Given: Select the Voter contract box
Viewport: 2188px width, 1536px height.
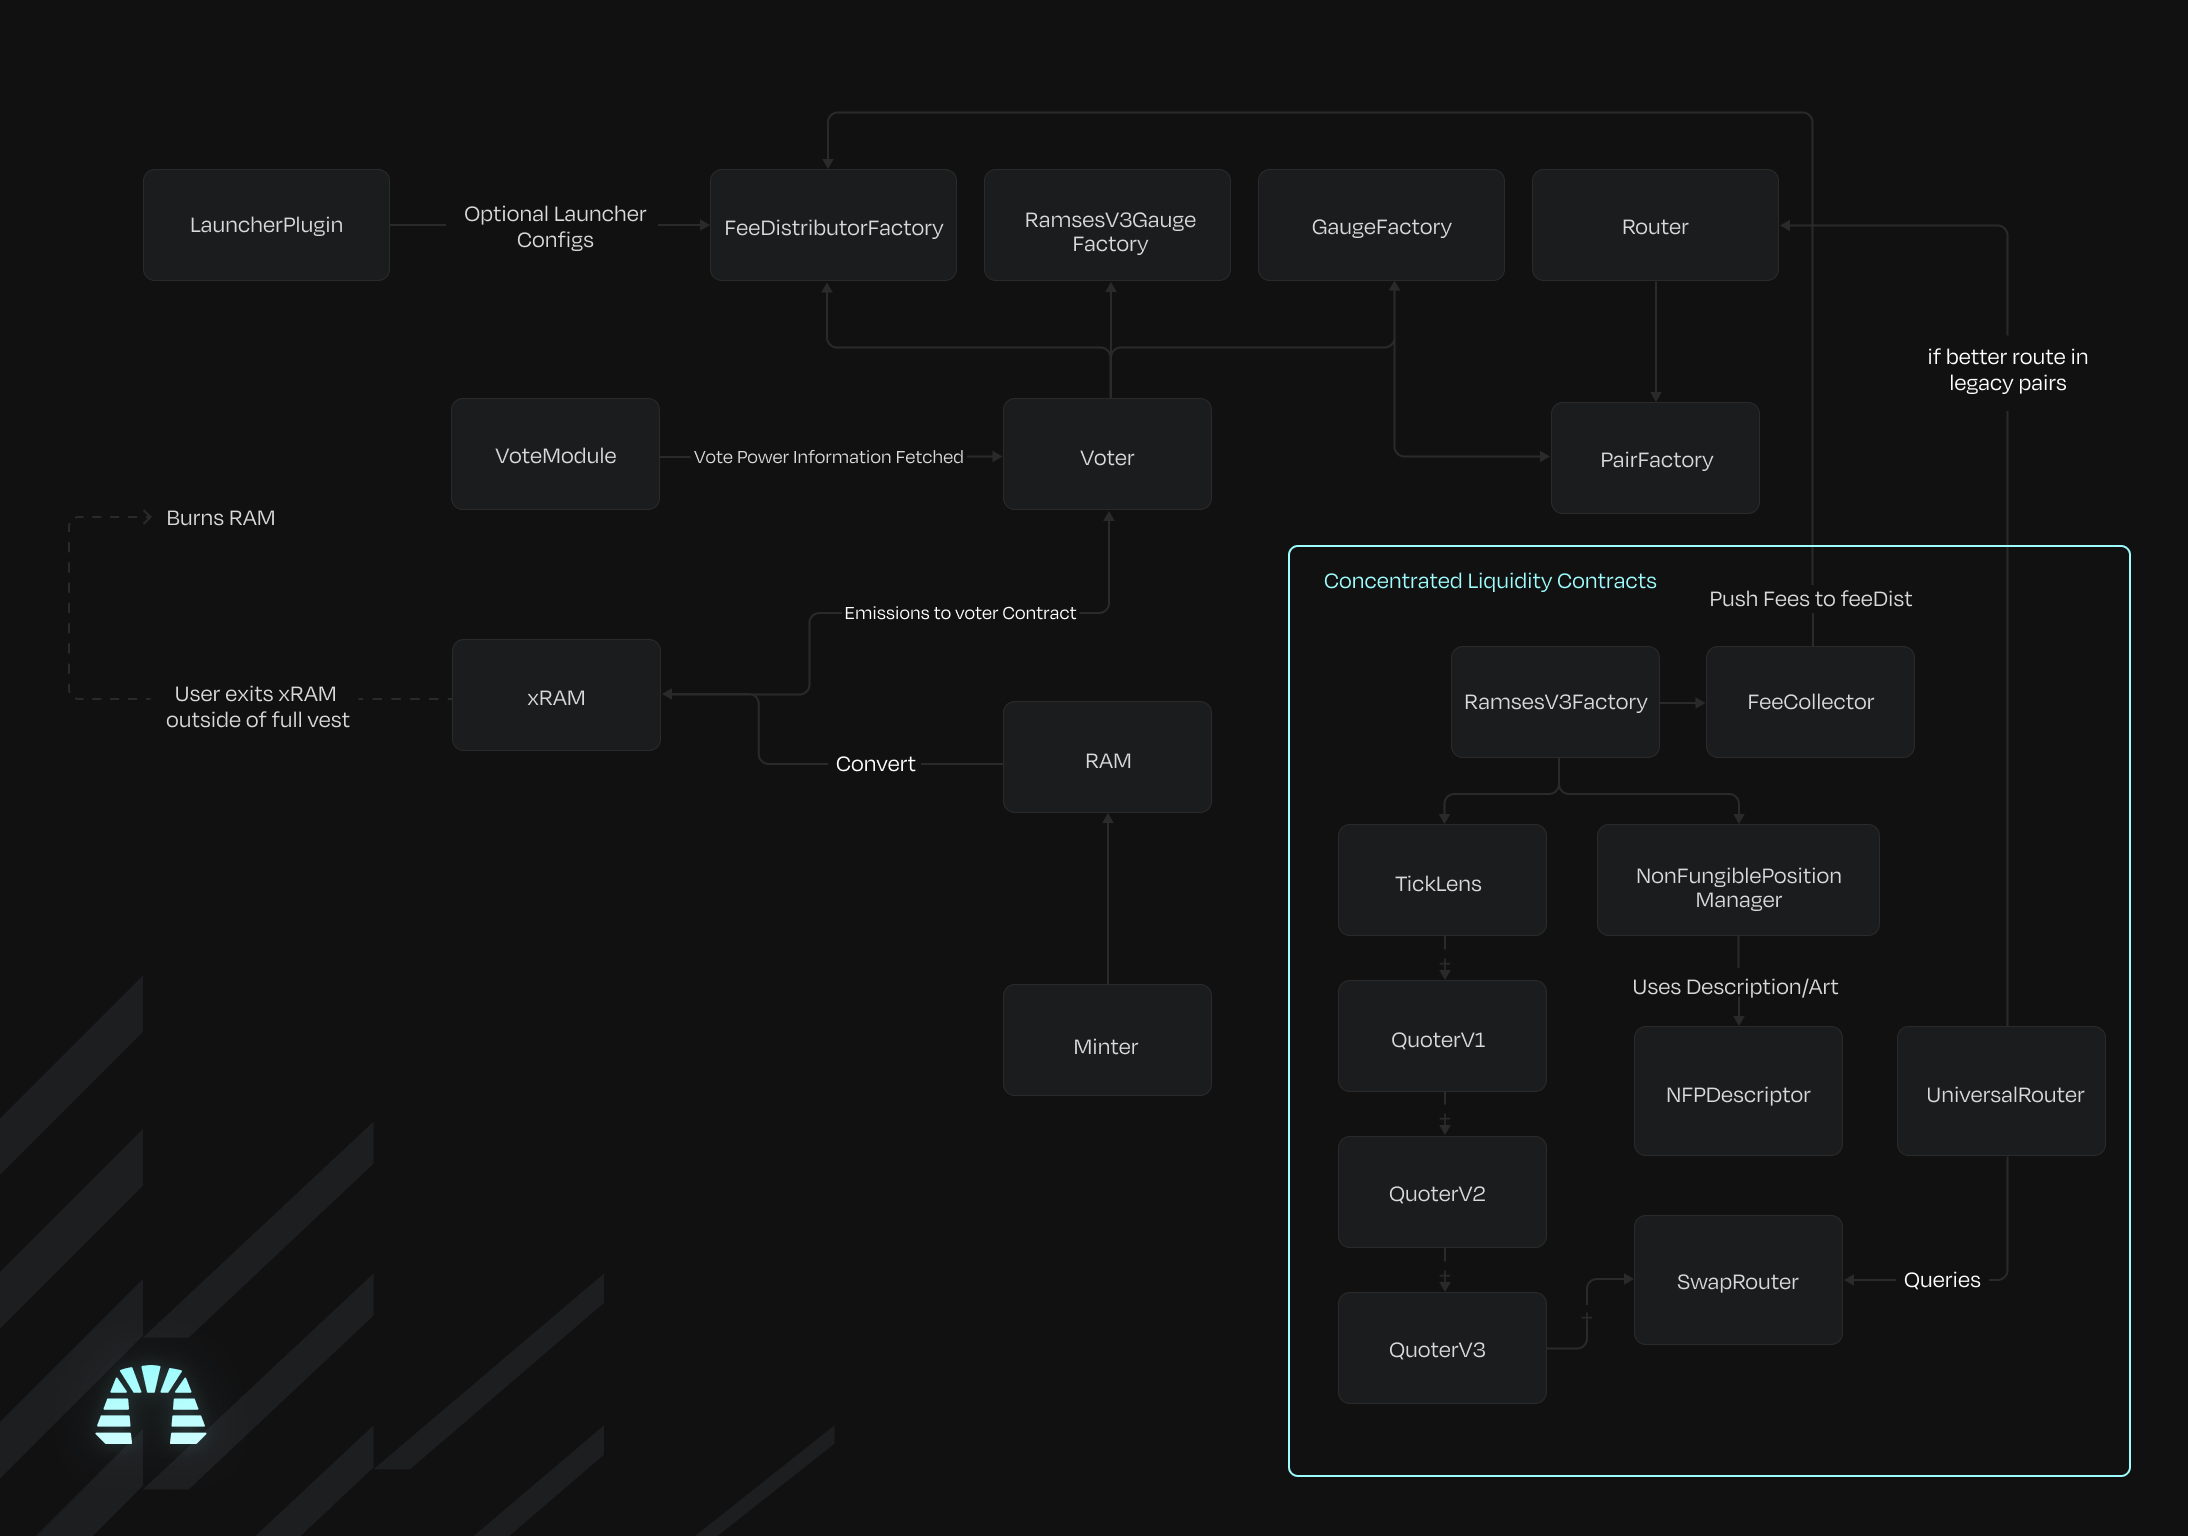Looking at the screenshot, I should pyautogui.click(x=1107, y=455).
